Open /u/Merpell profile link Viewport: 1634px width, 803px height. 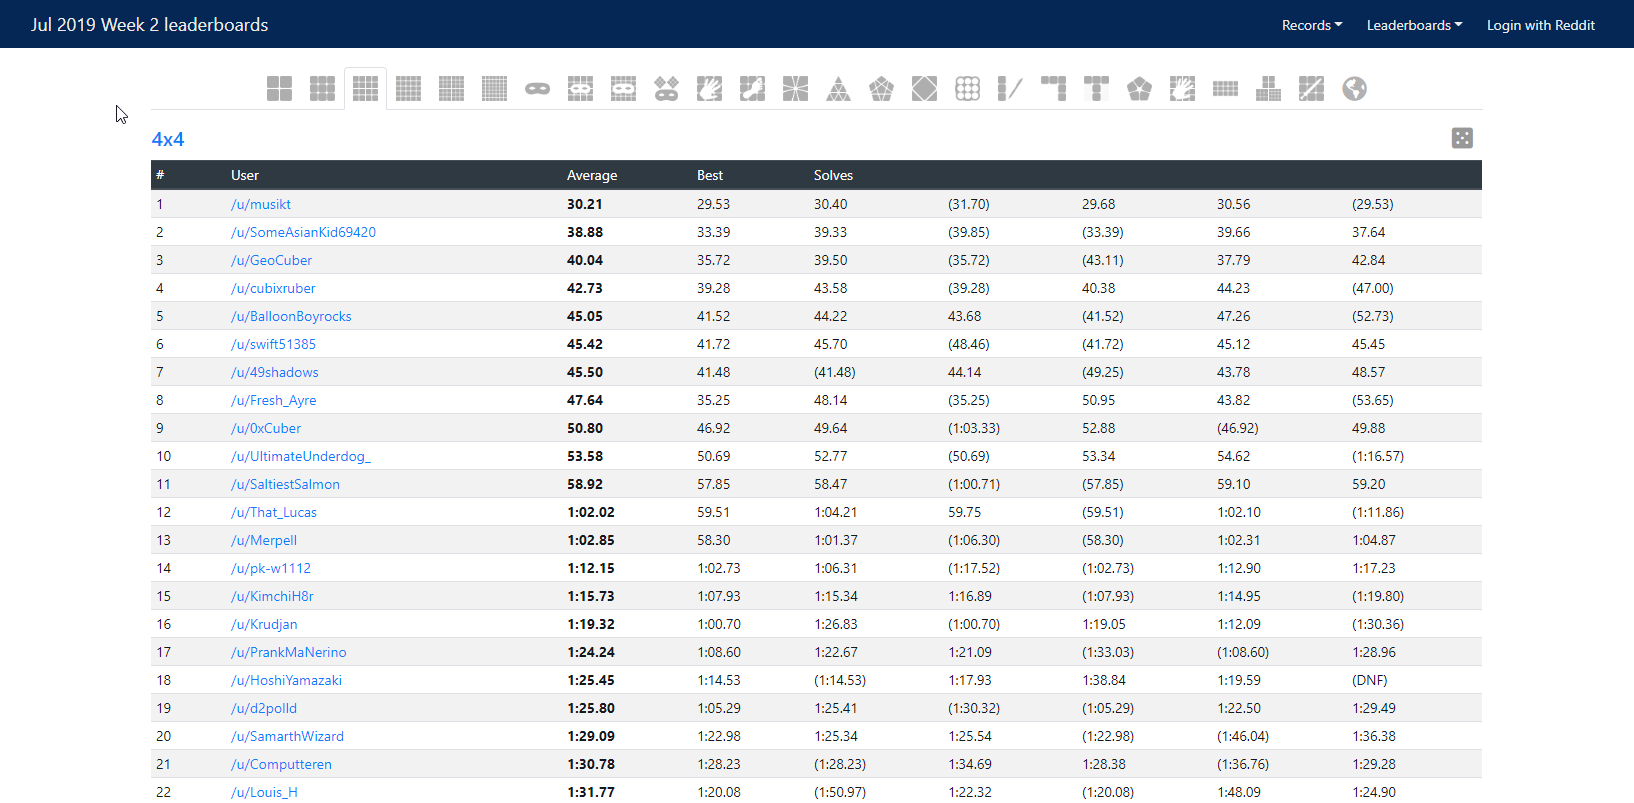[264, 540]
